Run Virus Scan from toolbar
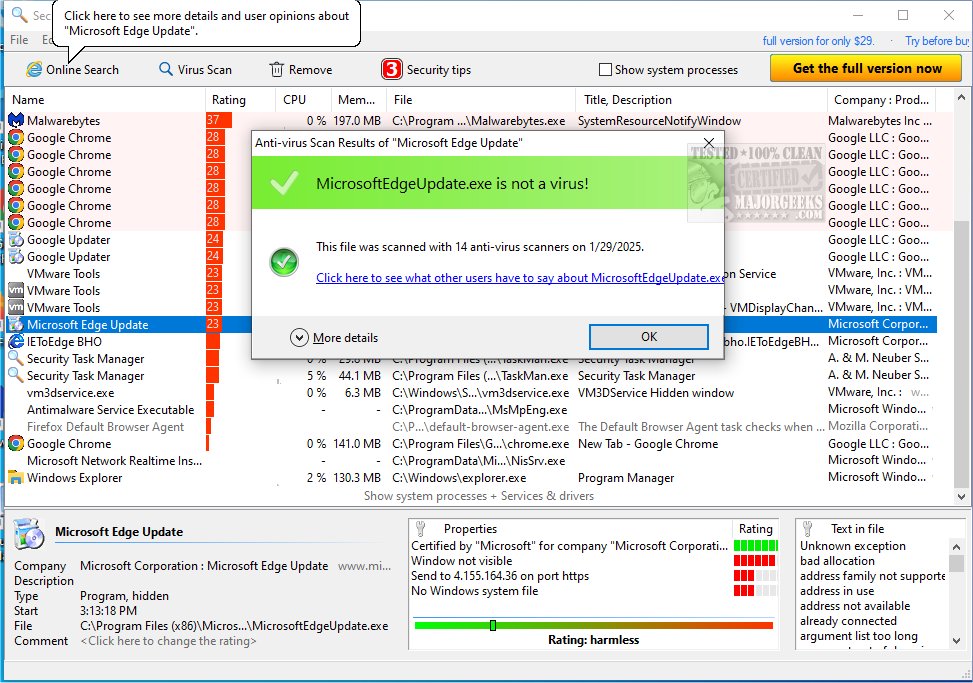 point(195,69)
